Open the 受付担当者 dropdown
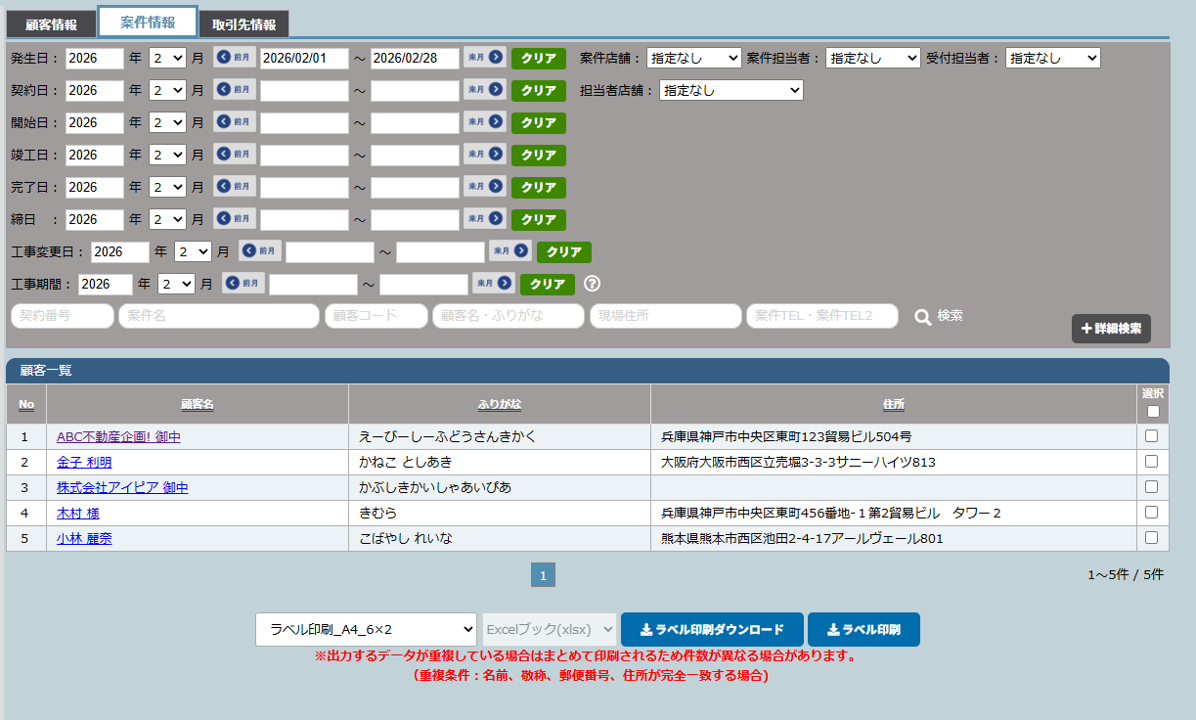This screenshot has width=1196, height=720. 1052,58
